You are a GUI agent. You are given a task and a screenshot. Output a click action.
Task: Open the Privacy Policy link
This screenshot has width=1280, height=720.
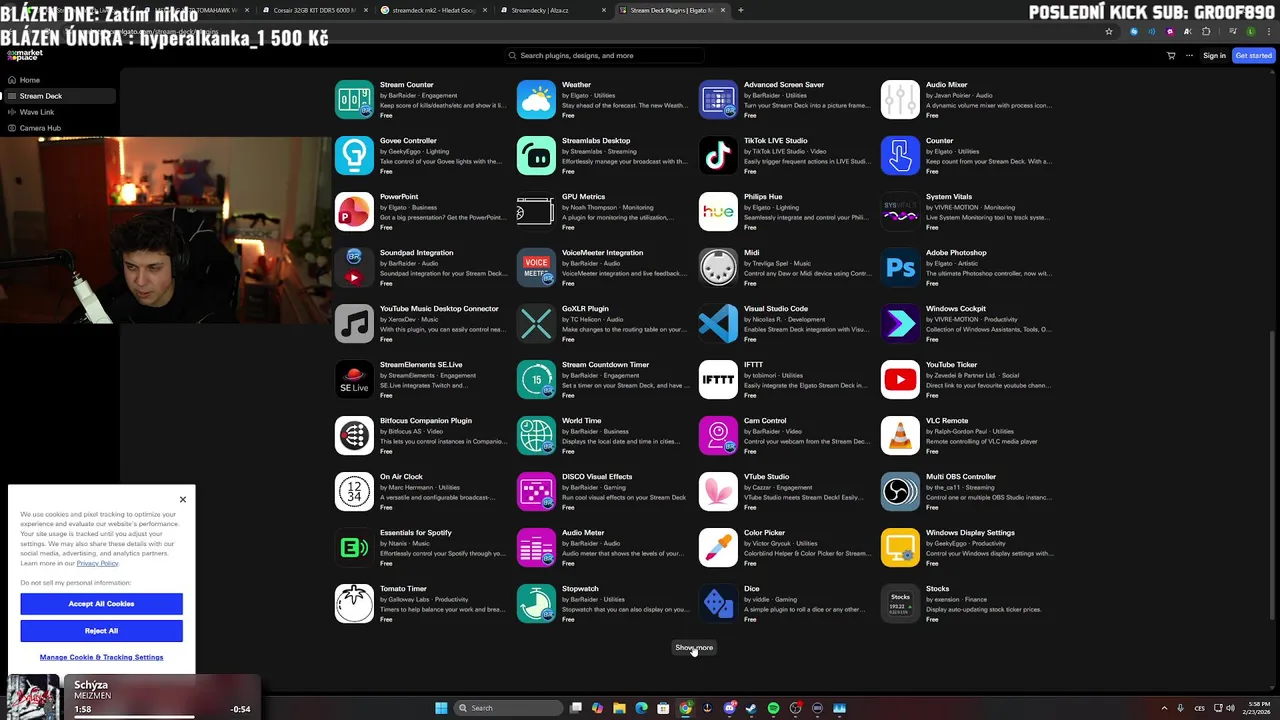(97, 563)
